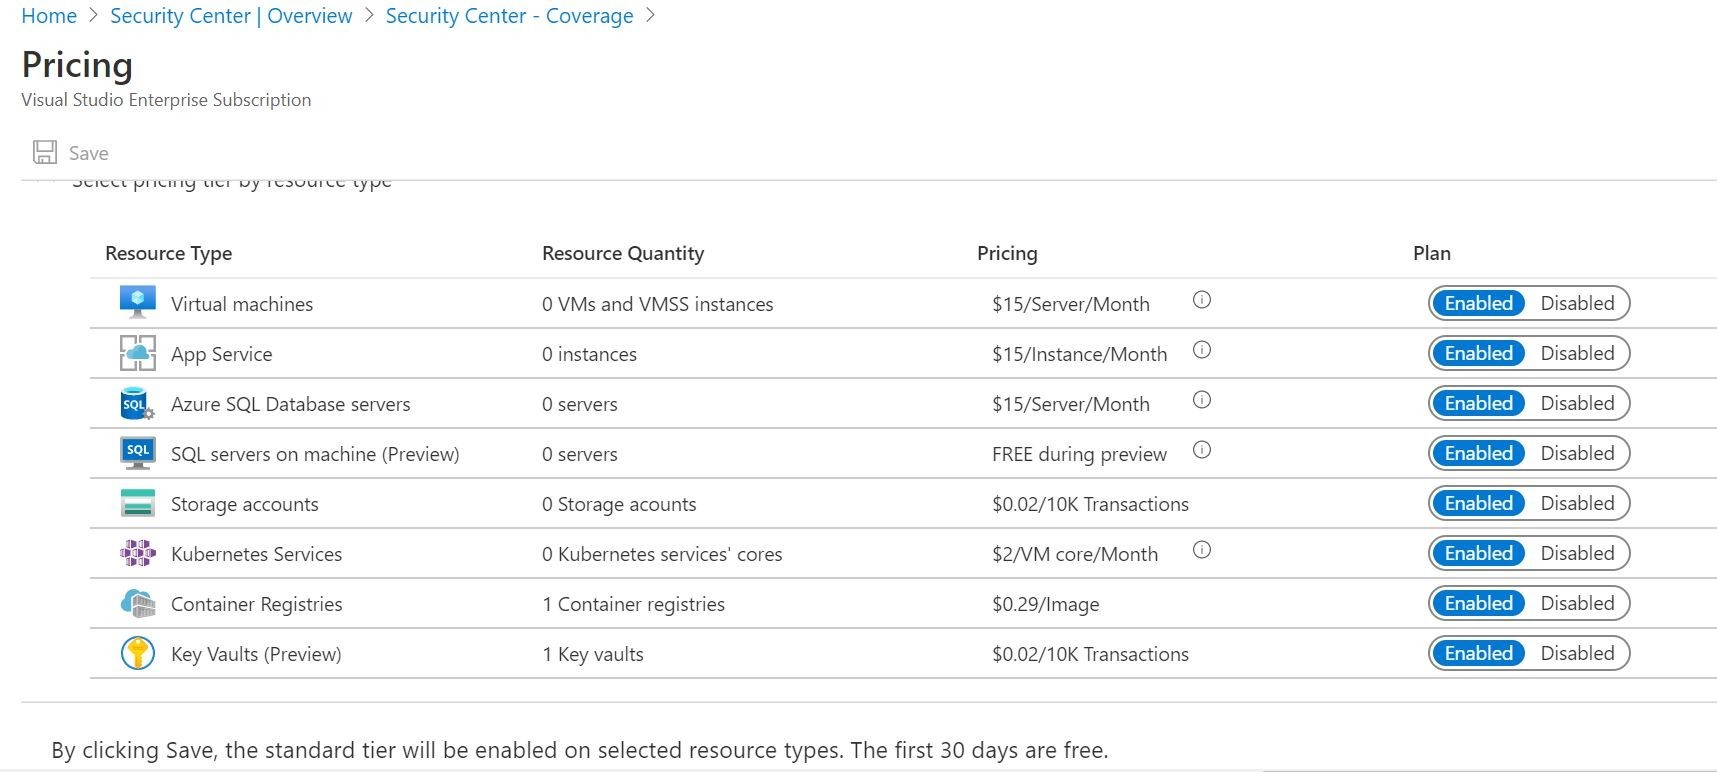1717x772 pixels.
Task: Select SQL servers on machine (Preview) label
Action: pyautogui.click(x=315, y=454)
